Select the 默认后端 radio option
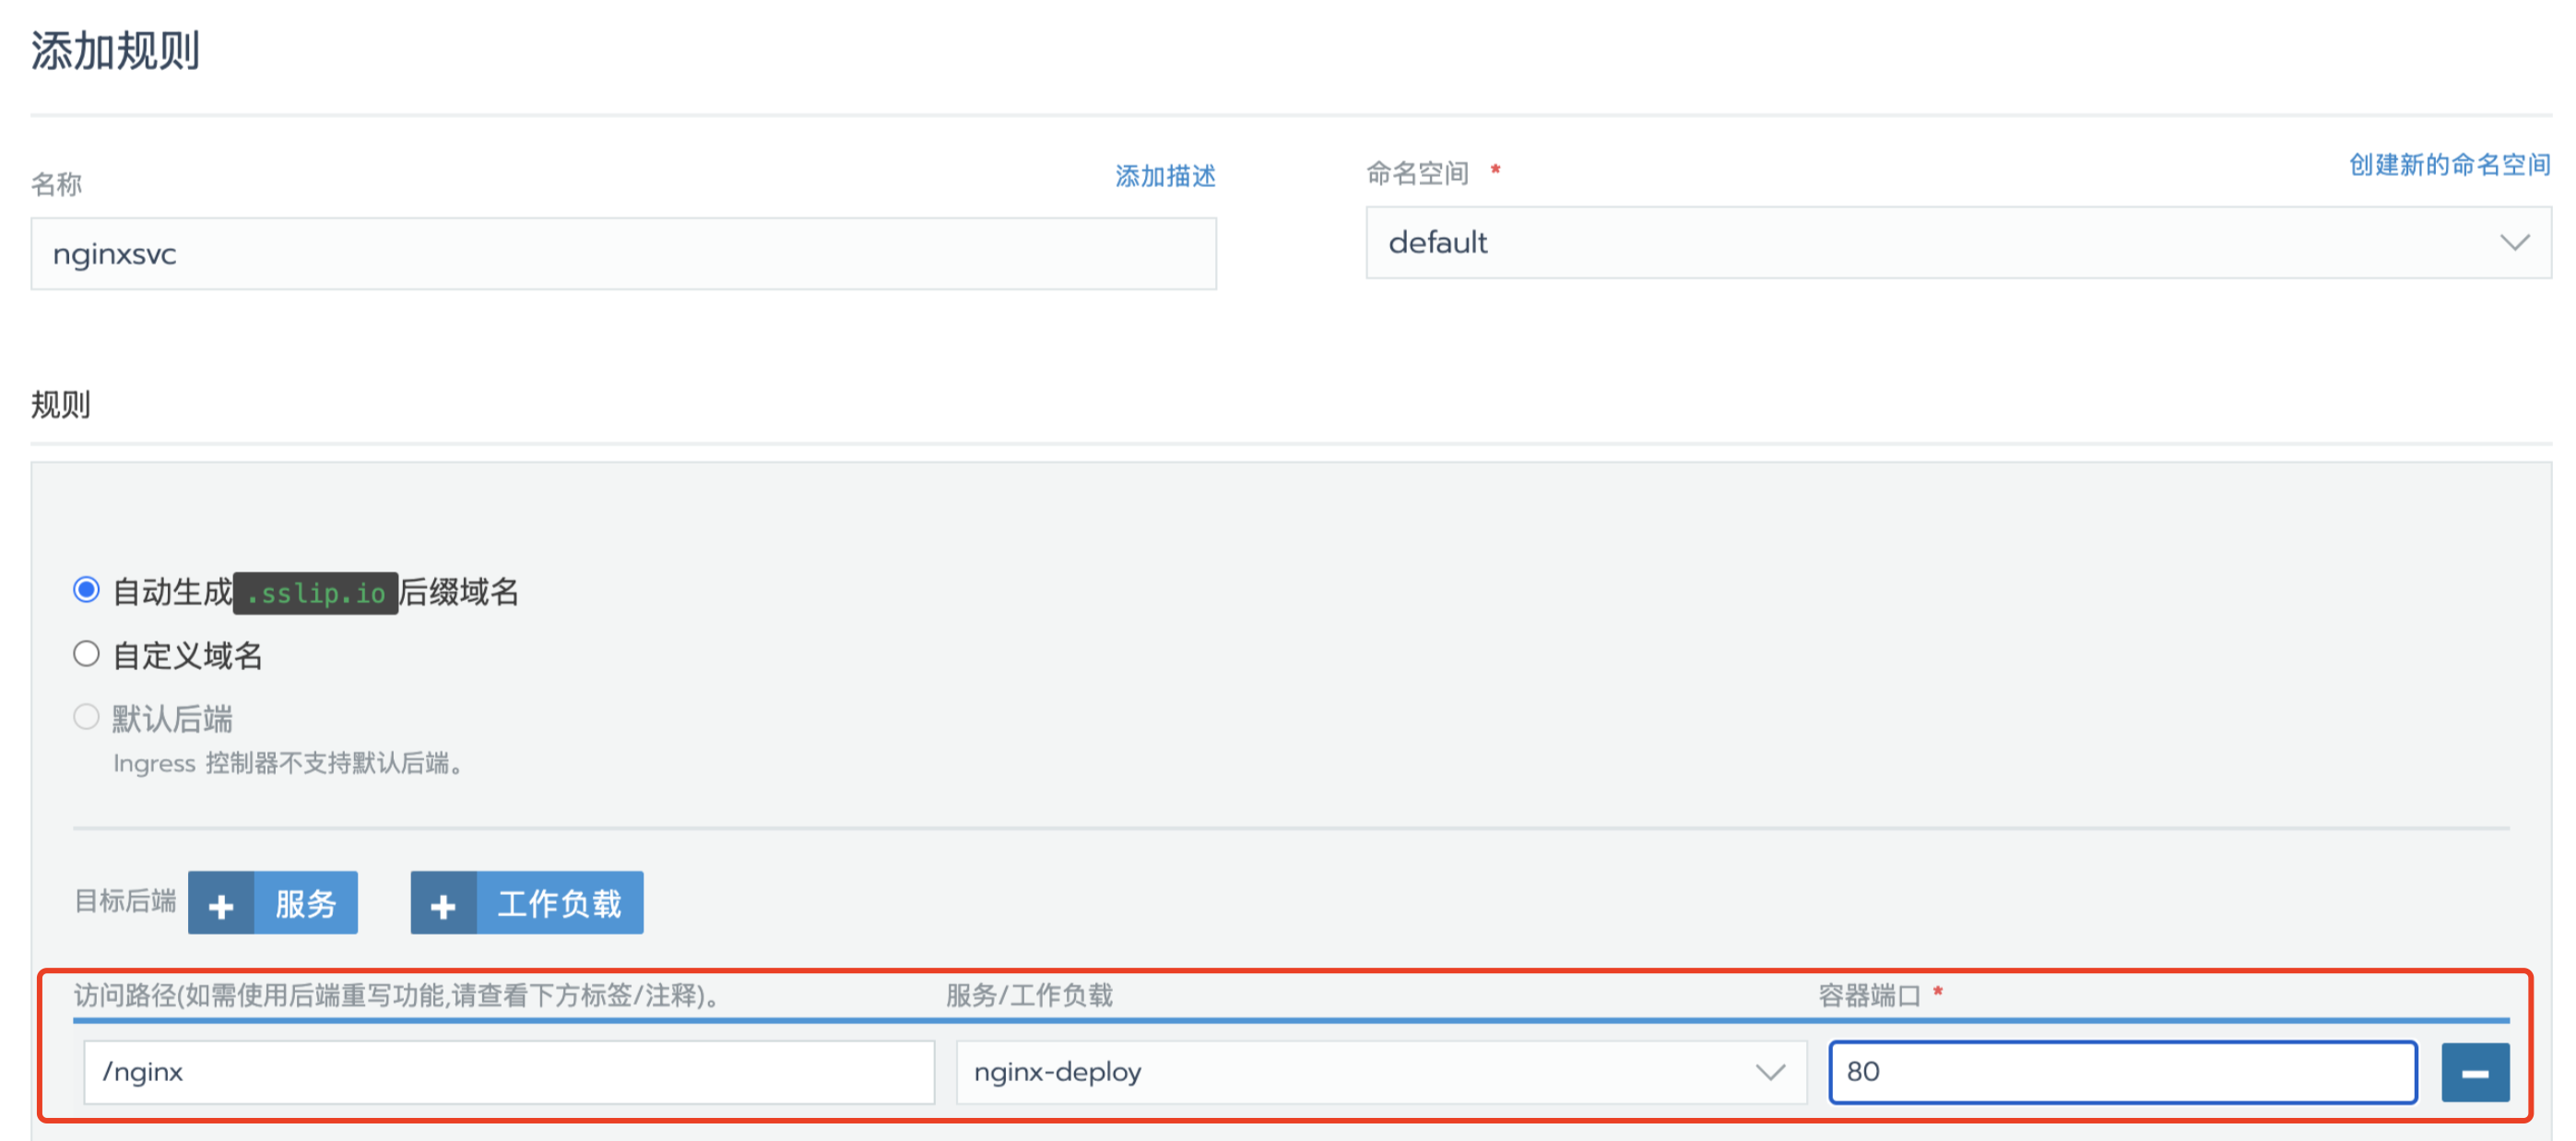2576x1141 pixels. (x=87, y=717)
